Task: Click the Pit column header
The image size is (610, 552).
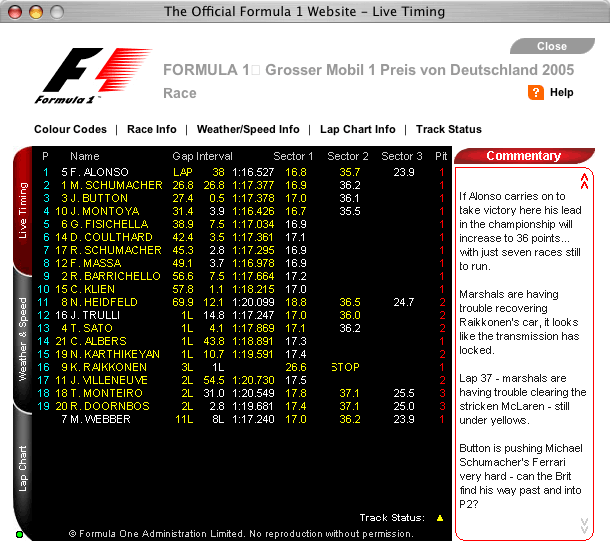Action: pyautogui.click(x=441, y=156)
